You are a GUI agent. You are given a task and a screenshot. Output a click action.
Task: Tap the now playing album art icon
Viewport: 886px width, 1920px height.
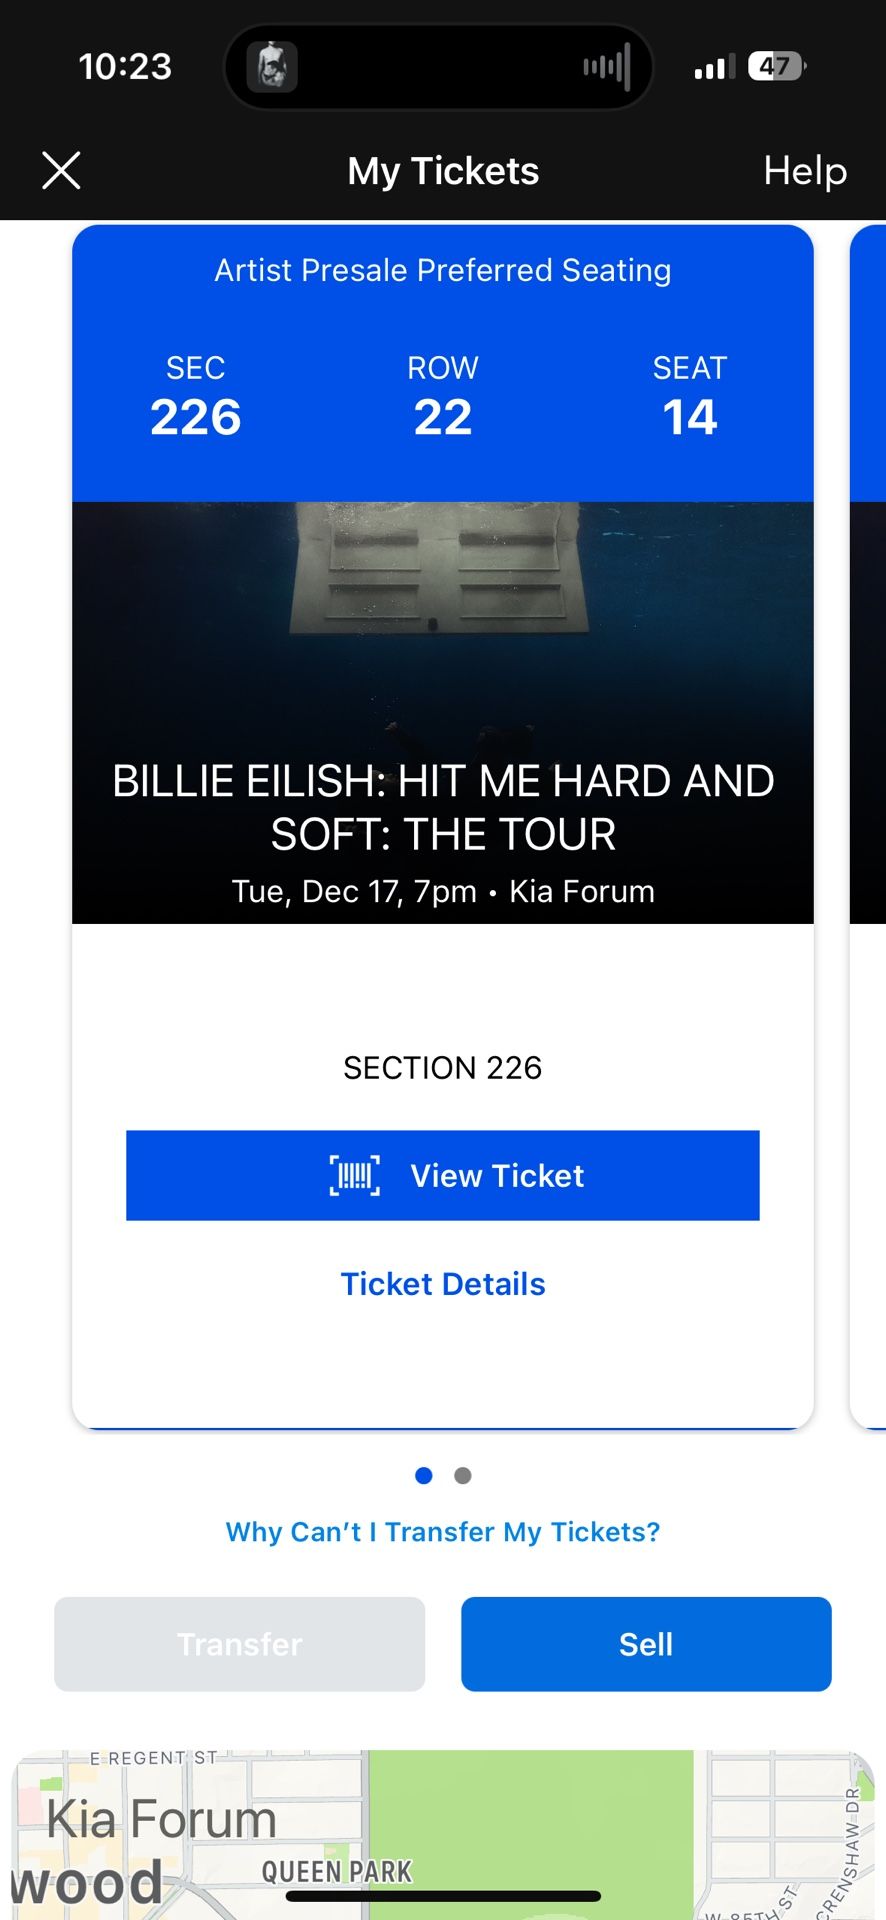point(272,67)
